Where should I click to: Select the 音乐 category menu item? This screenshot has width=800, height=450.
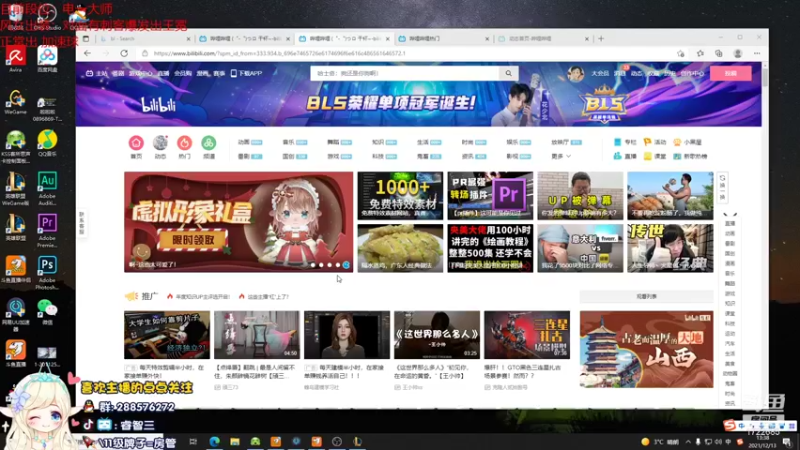(x=294, y=142)
